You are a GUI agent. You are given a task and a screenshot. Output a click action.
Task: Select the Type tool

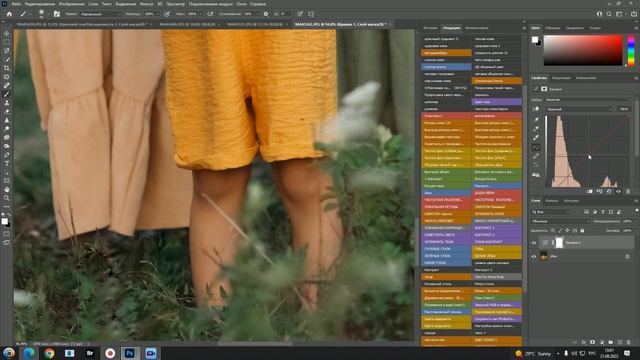7,163
